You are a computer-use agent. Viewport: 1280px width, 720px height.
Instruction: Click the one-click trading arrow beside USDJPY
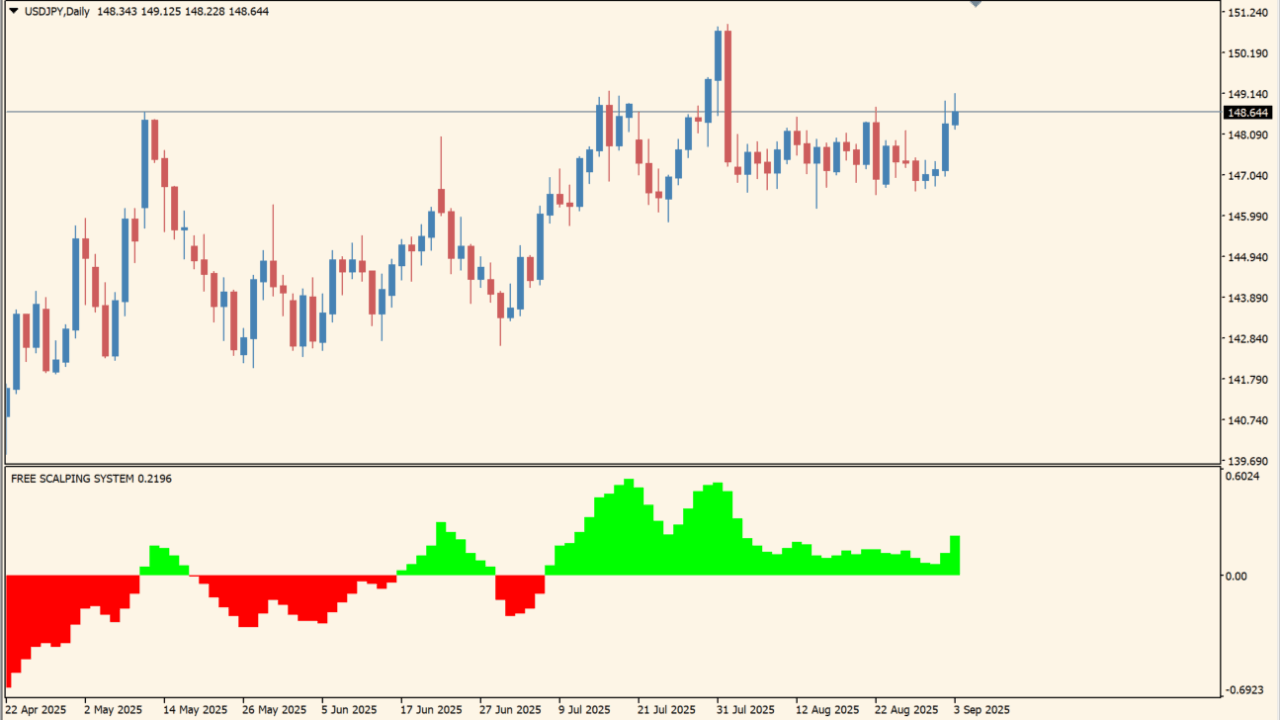click(x=13, y=11)
